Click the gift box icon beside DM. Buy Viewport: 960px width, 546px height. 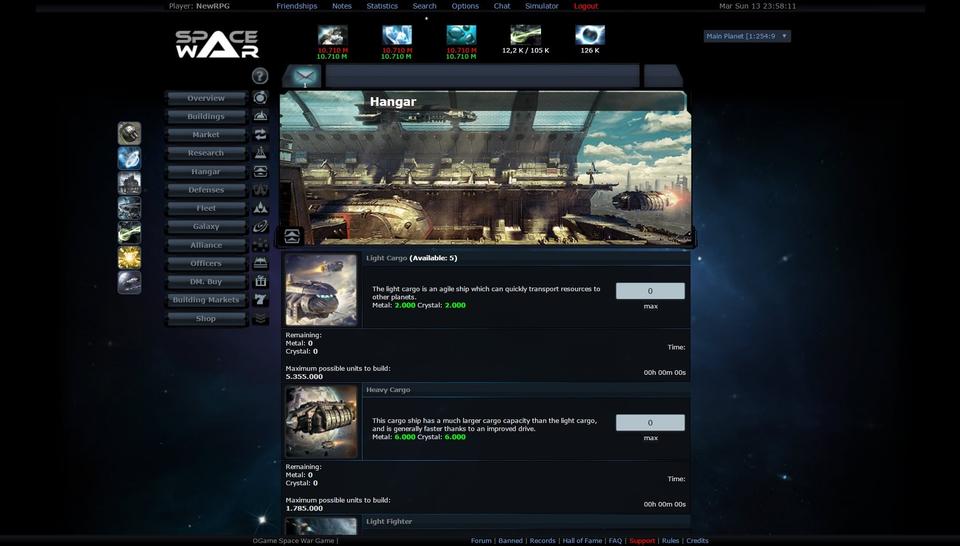click(x=260, y=282)
